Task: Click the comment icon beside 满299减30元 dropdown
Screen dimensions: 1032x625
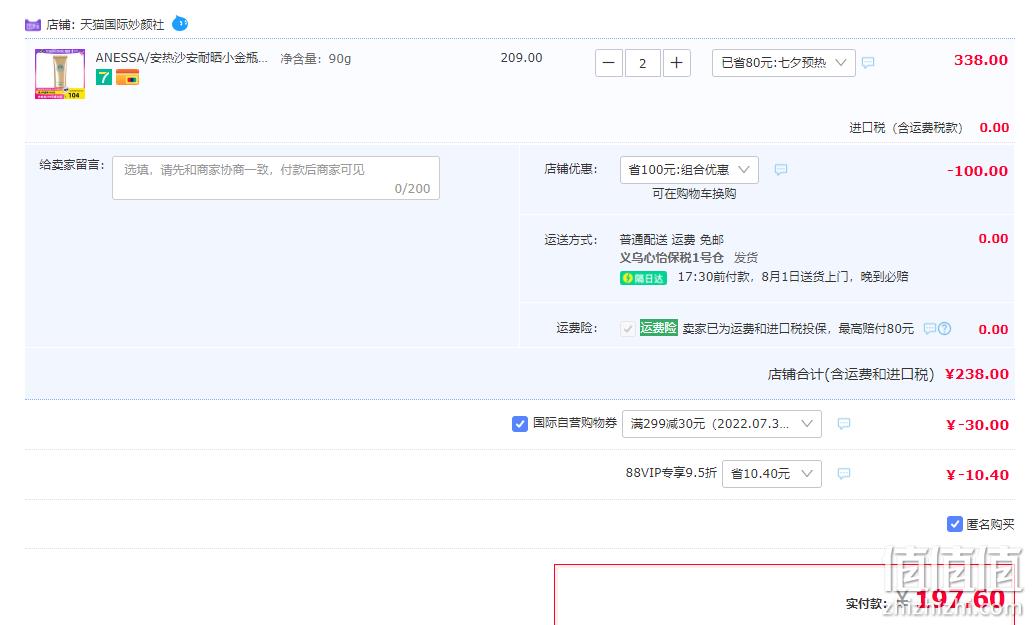Action: click(844, 424)
